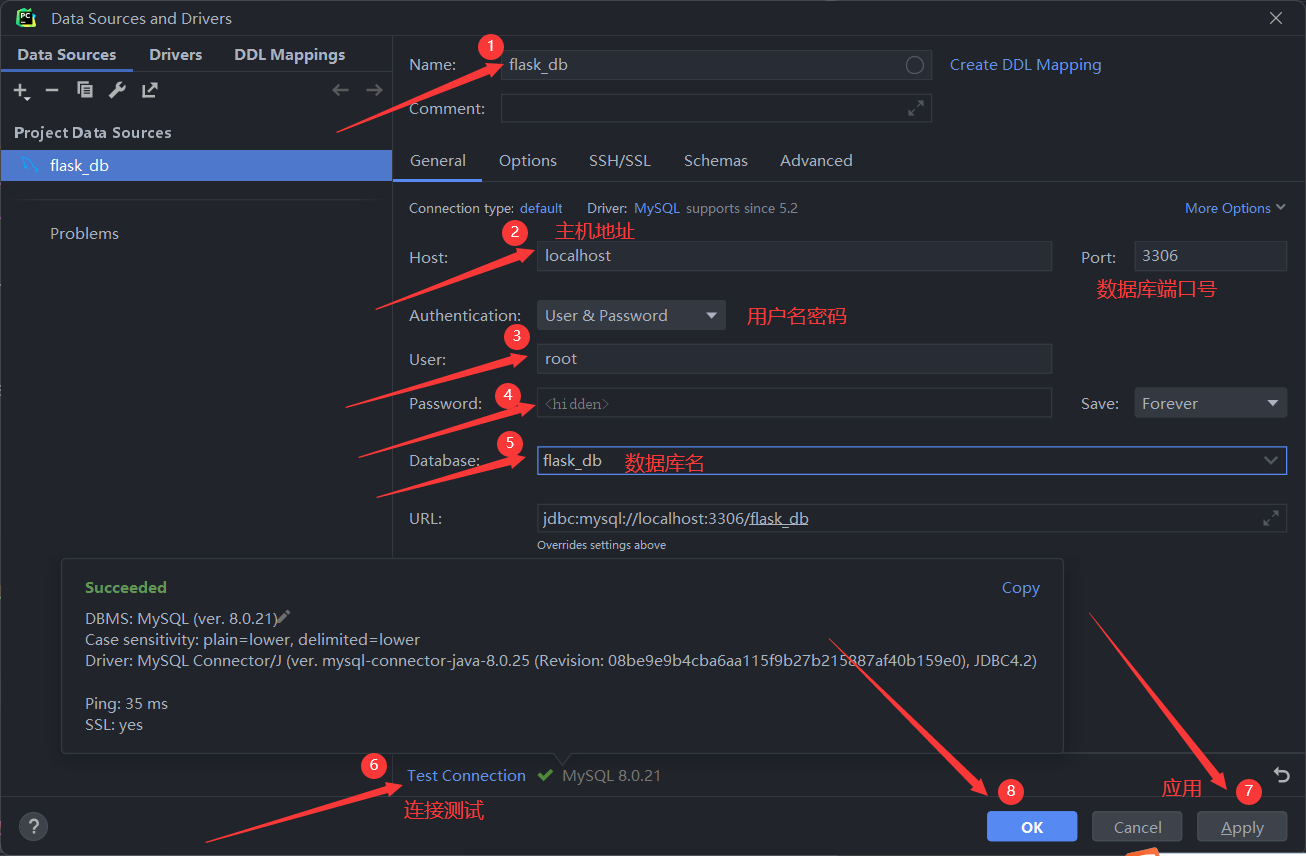Click the revert changes undo icon
Screen dimensions: 1306x856
click(x=1282, y=775)
